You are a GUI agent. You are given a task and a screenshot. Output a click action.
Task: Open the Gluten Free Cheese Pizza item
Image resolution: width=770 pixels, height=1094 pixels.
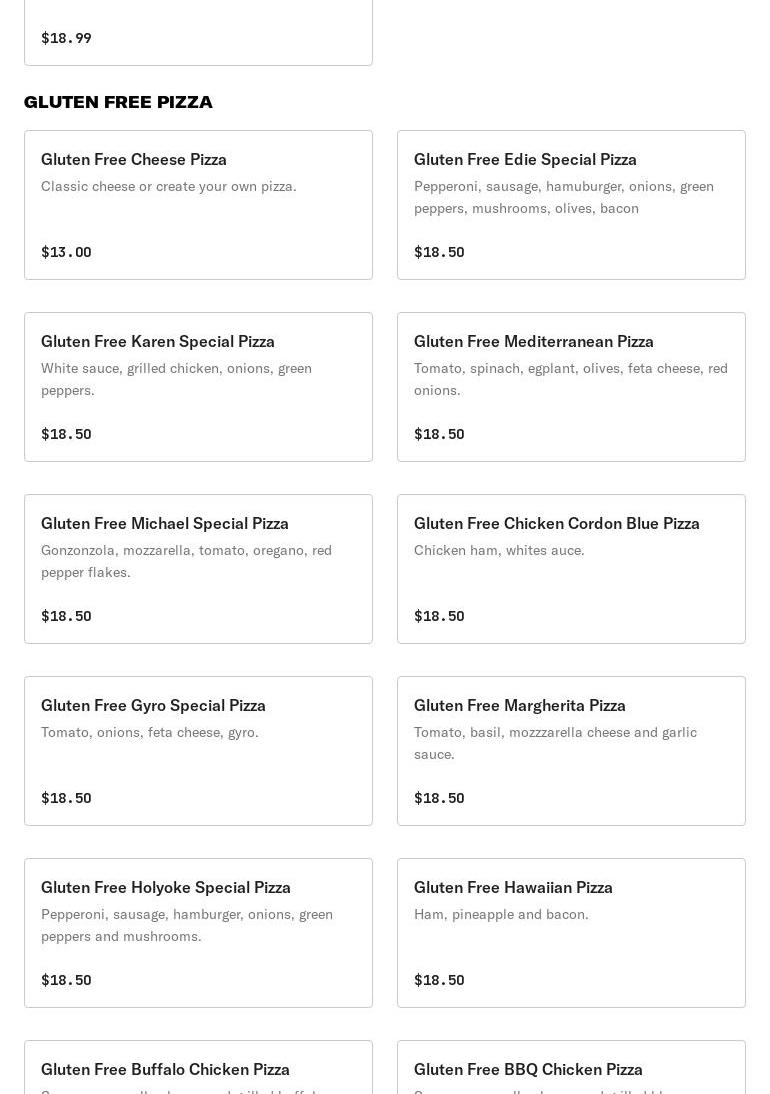click(198, 205)
